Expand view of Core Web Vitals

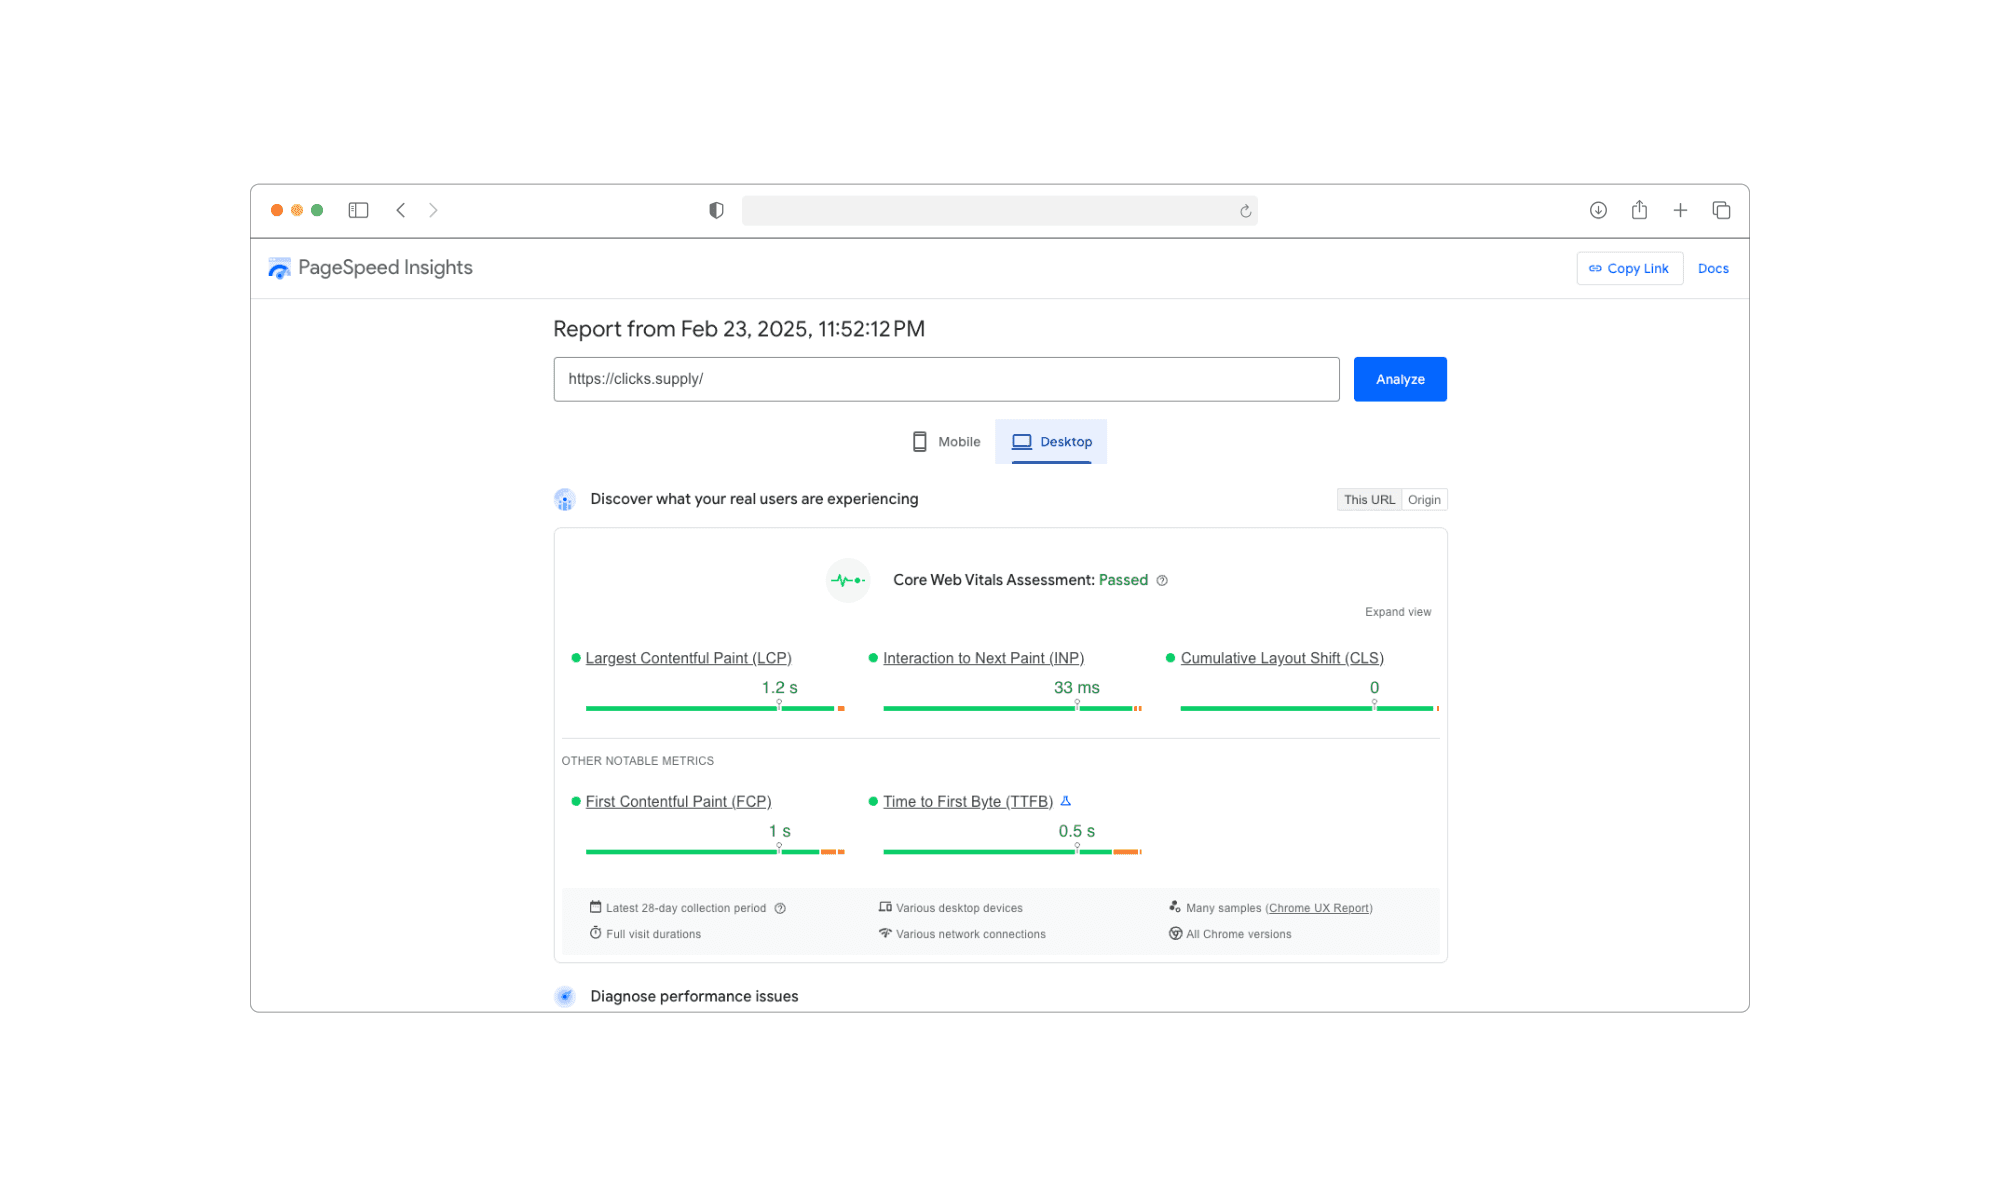coord(1398,612)
